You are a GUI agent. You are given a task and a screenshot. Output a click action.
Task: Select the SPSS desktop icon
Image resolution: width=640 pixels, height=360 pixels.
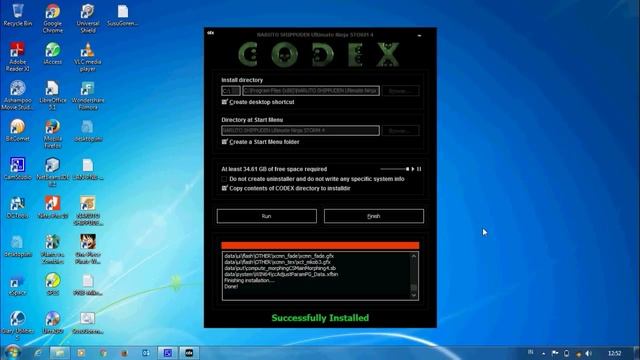click(x=53, y=284)
